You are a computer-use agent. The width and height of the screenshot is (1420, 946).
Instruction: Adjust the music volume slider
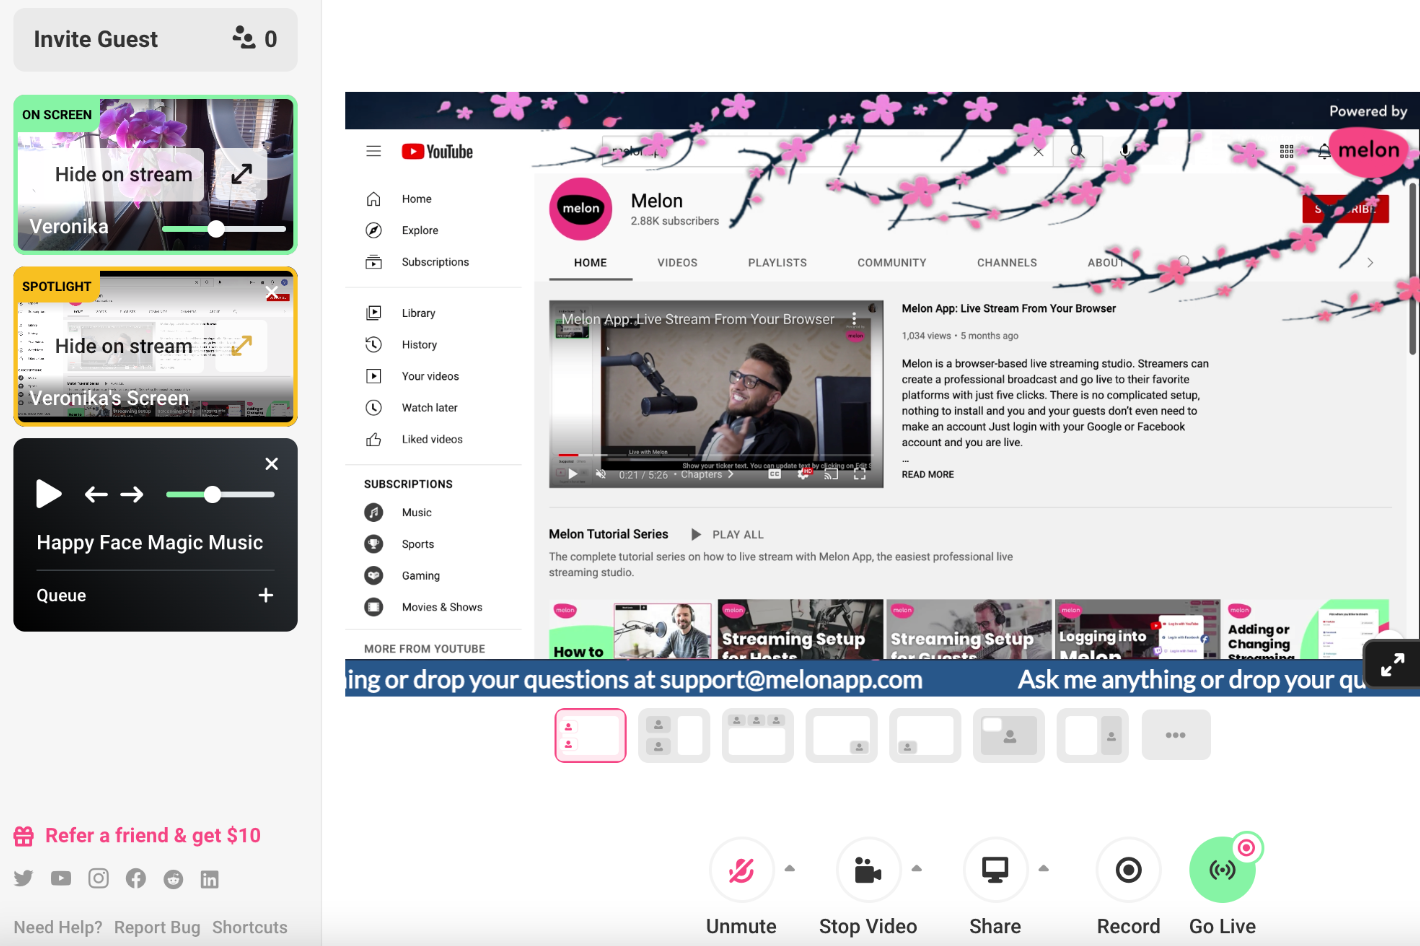coord(220,494)
